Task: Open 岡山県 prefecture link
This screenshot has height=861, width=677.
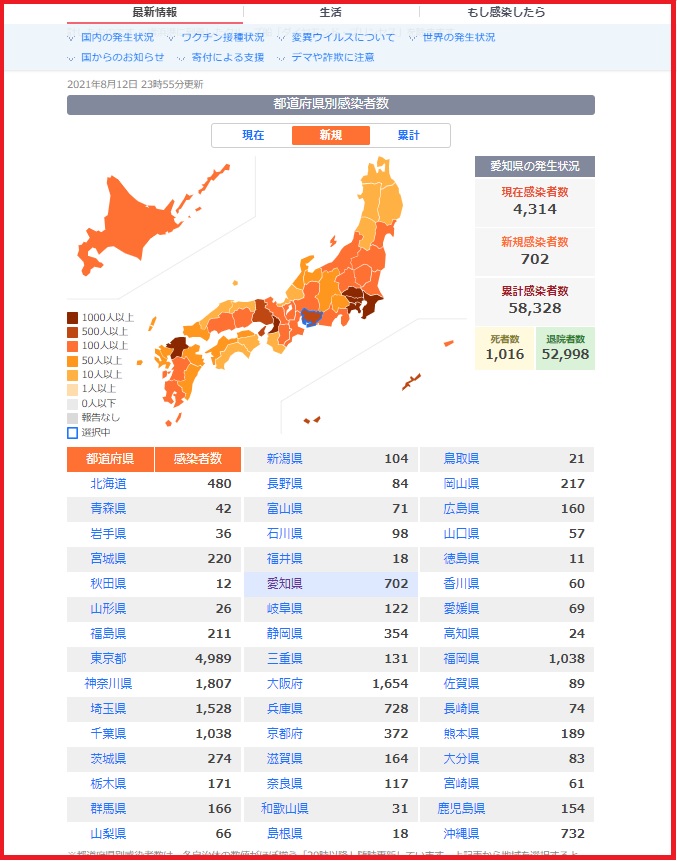Action: click(x=461, y=484)
